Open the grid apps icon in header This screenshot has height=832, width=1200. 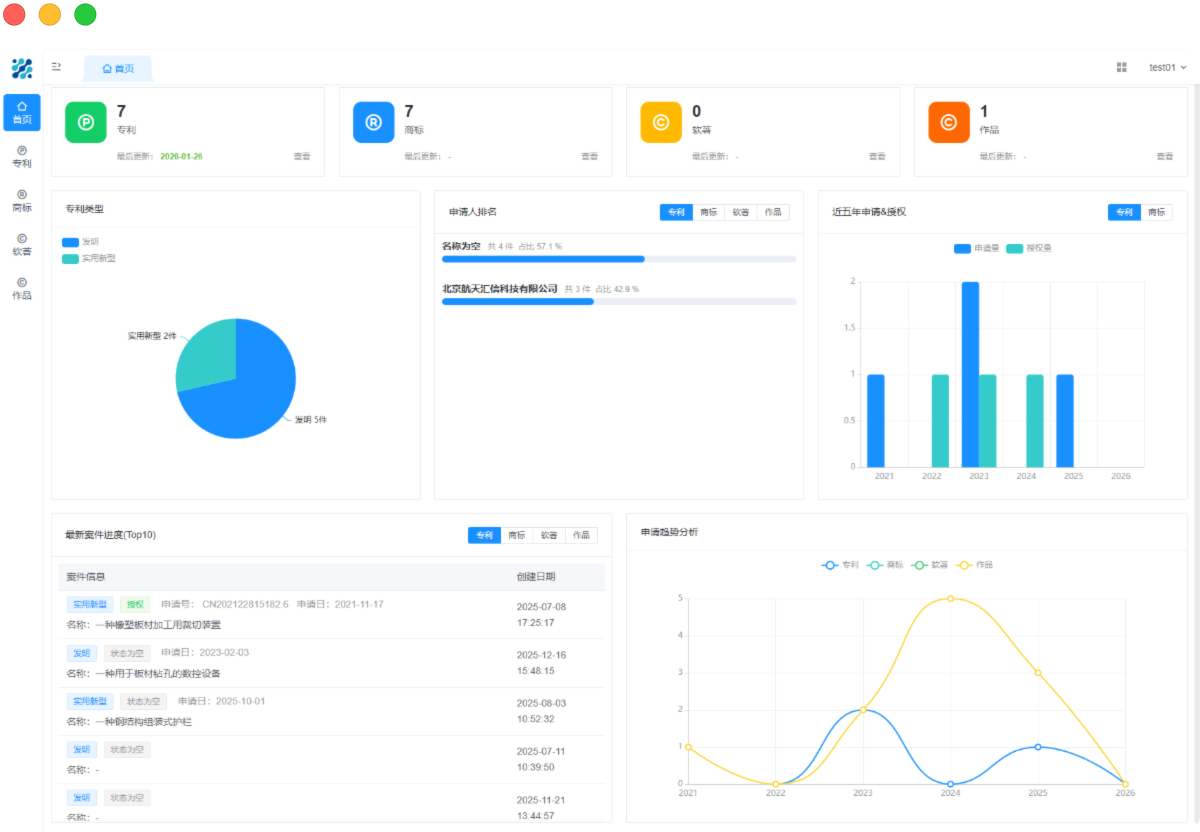[1121, 67]
